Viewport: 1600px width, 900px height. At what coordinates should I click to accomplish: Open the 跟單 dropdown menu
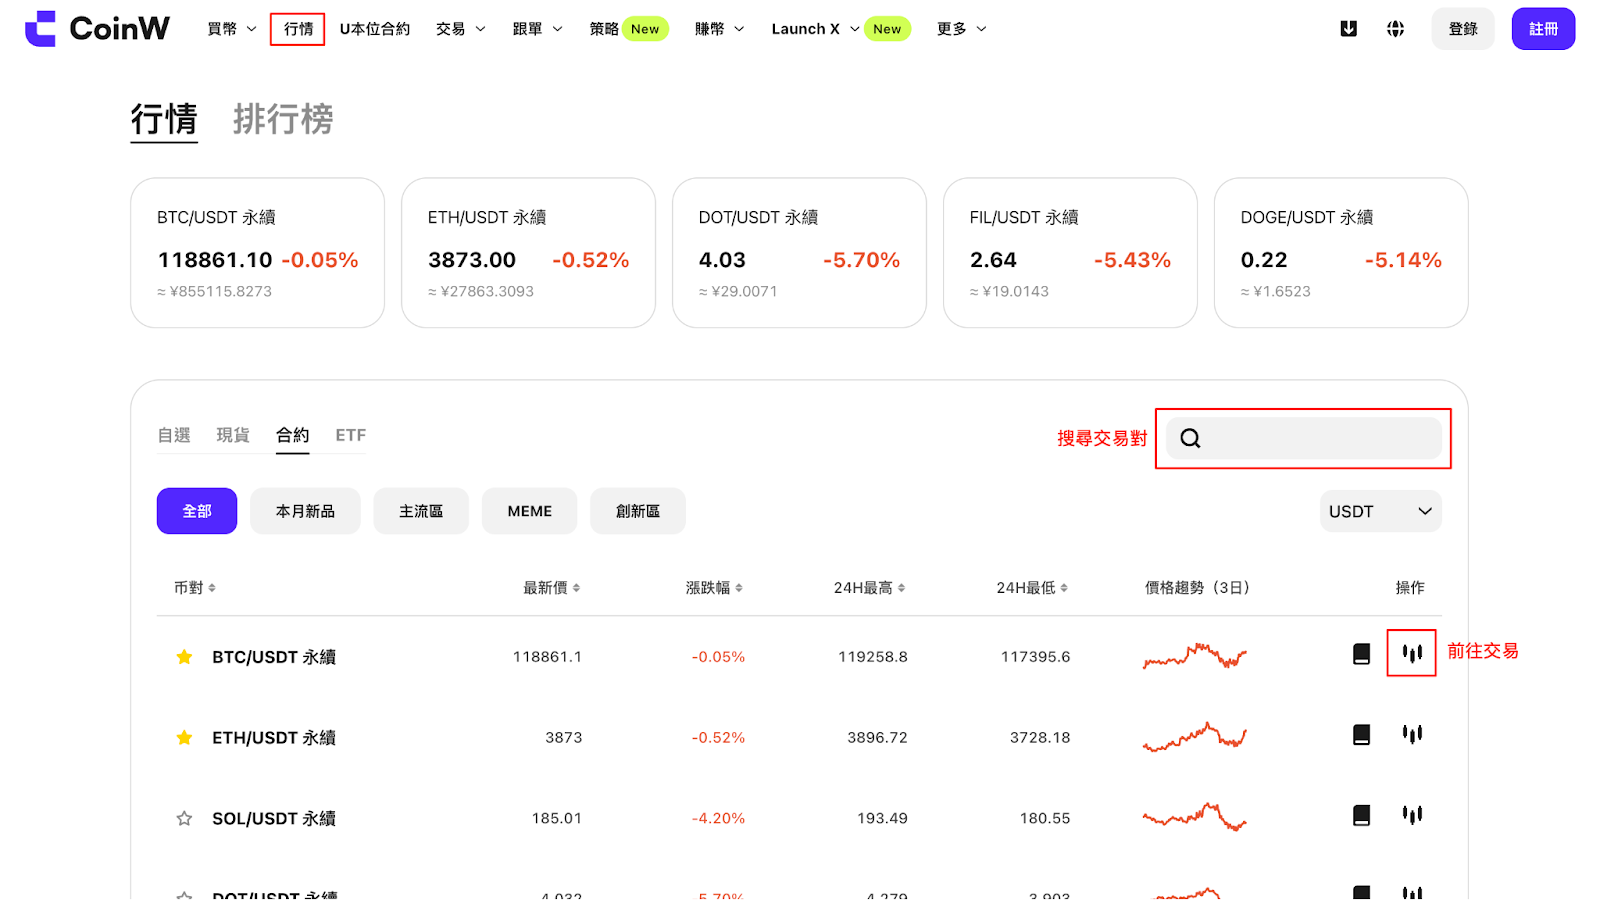pyautogui.click(x=538, y=29)
